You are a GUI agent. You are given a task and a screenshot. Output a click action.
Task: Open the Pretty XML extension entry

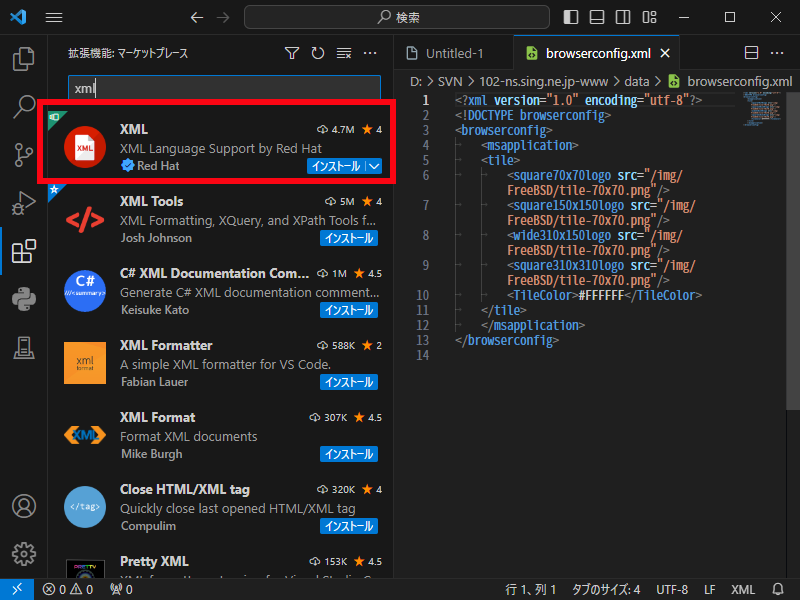pyautogui.click(x=220, y=565)
